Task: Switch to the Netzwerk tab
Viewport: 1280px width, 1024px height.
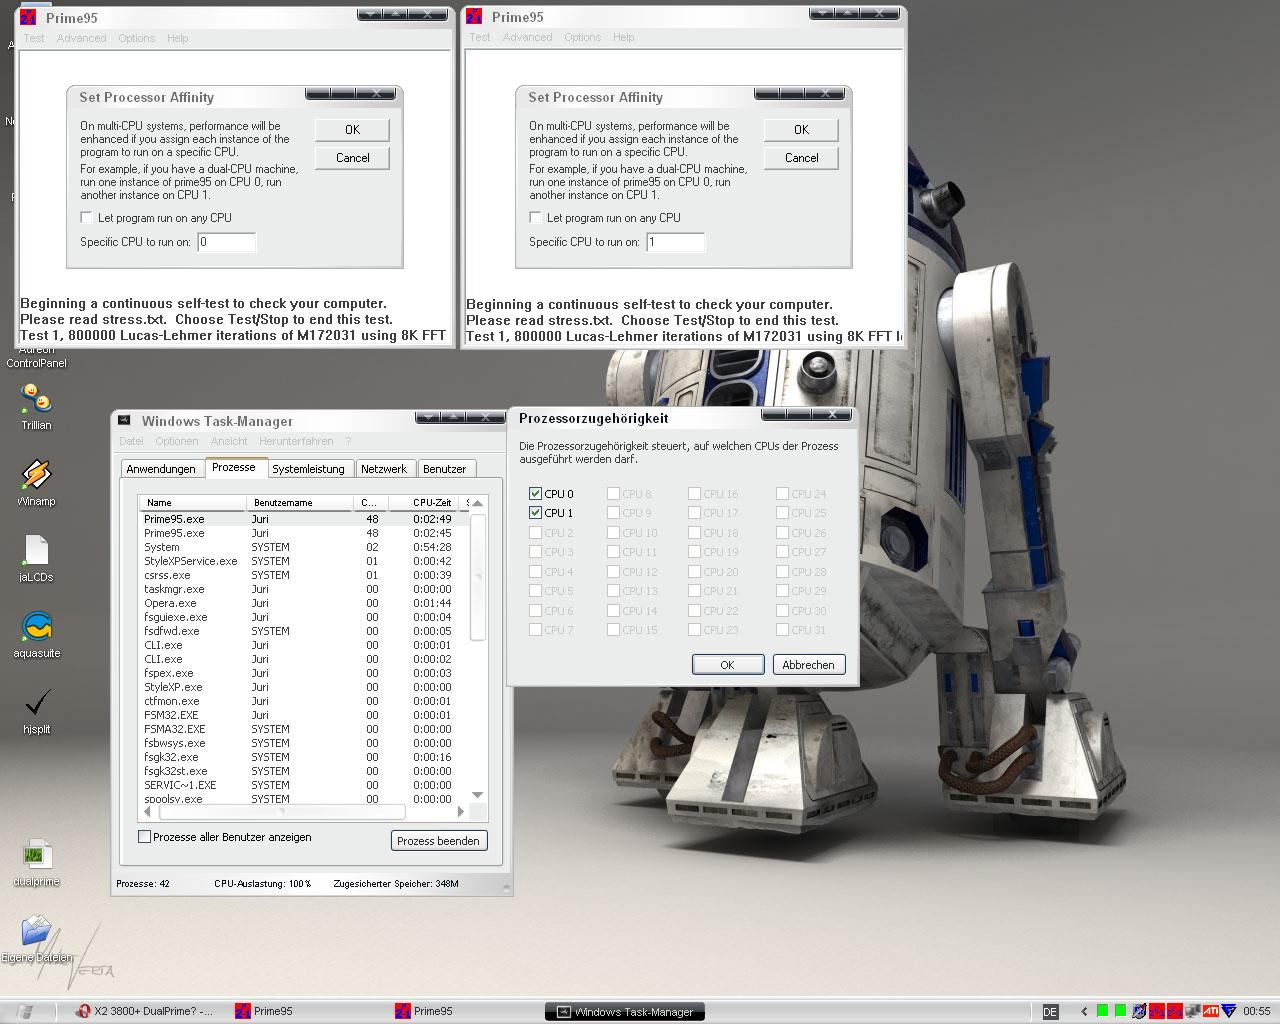Action: [384, 469]
